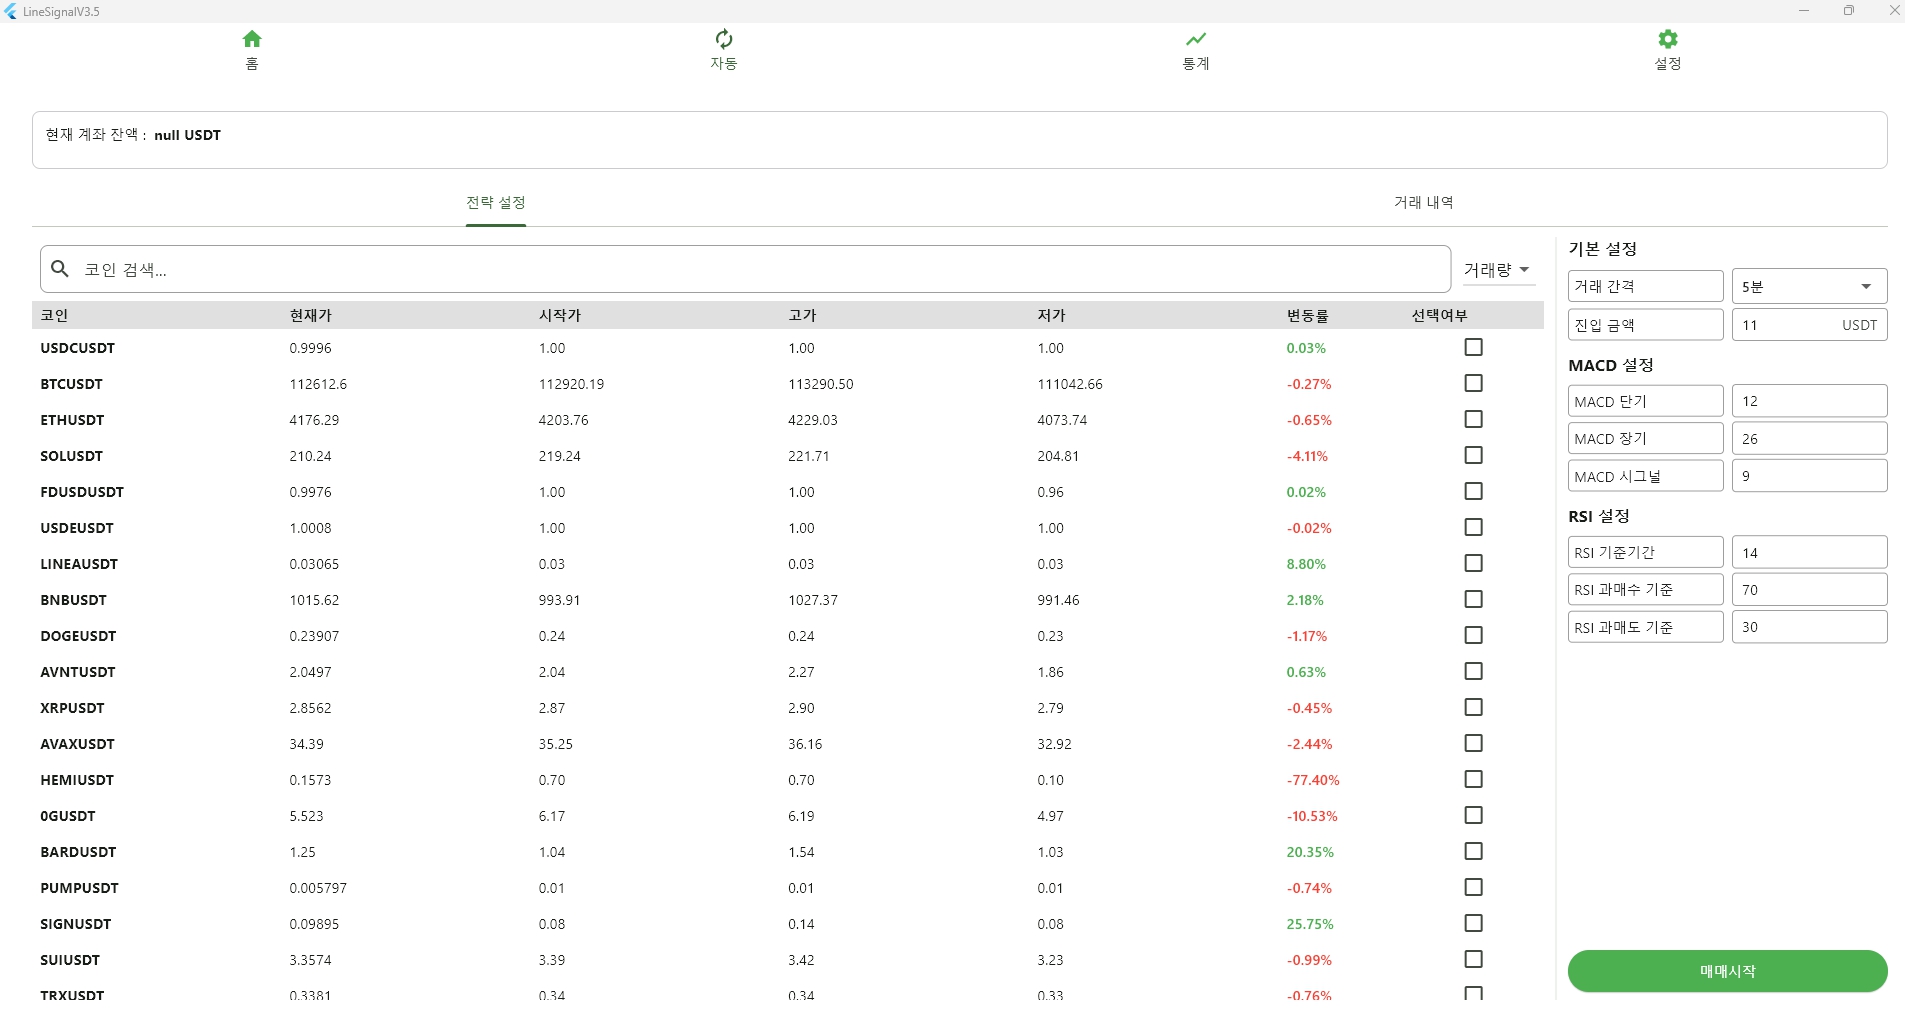Open the 거래량 sort dropdown
1905x1029 pixels.
[x=1498, y=270]
